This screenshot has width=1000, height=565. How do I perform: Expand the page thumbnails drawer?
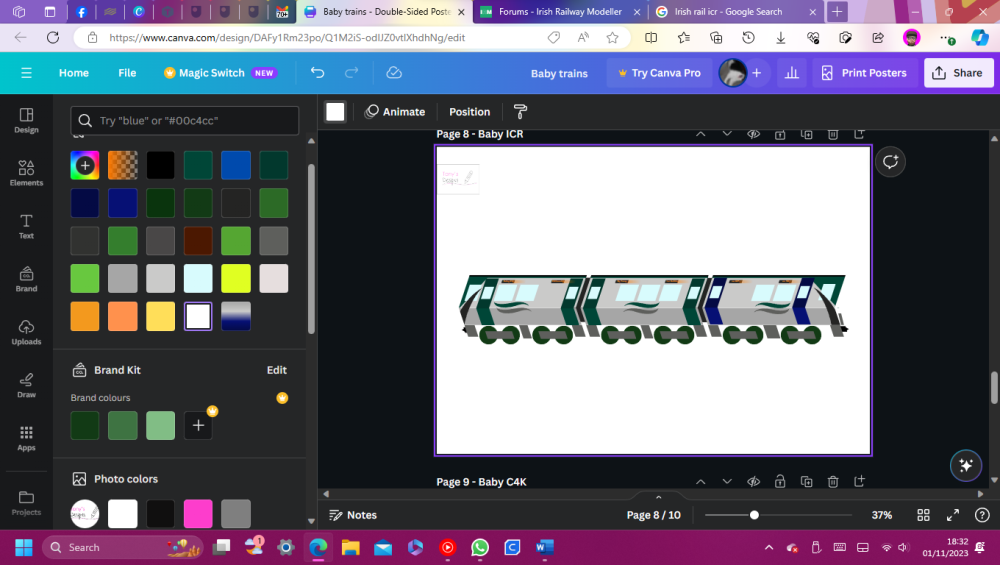coord(658,497)
